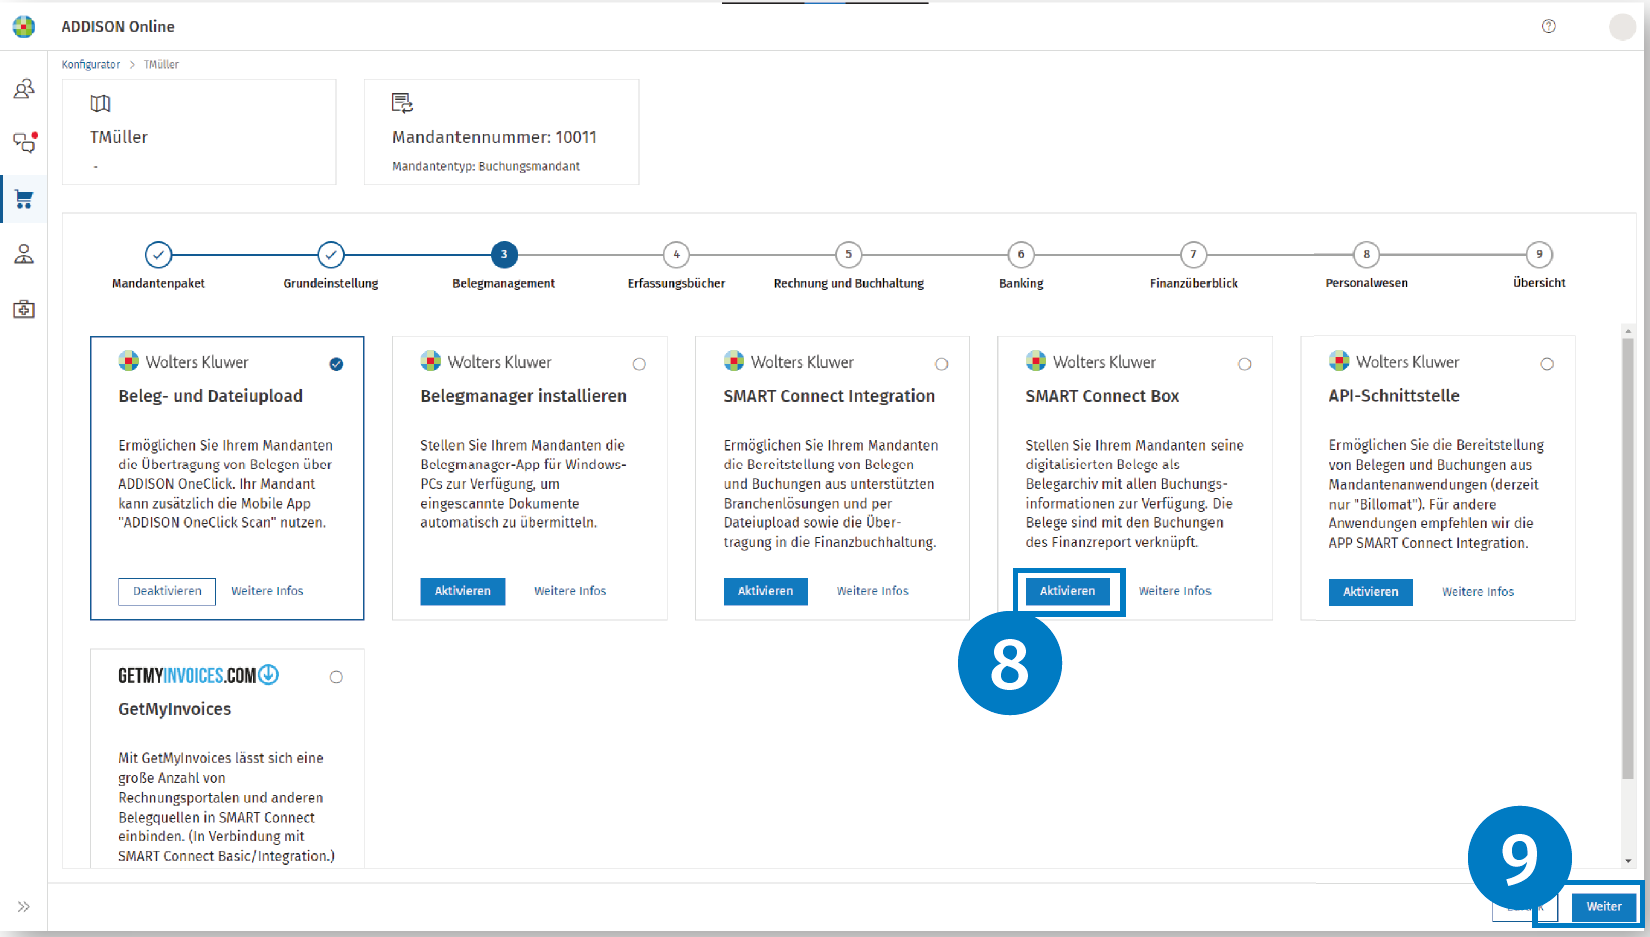Click TMüller breadcrumb entry
1650x937 pixels.
click(x=161, y=64)
